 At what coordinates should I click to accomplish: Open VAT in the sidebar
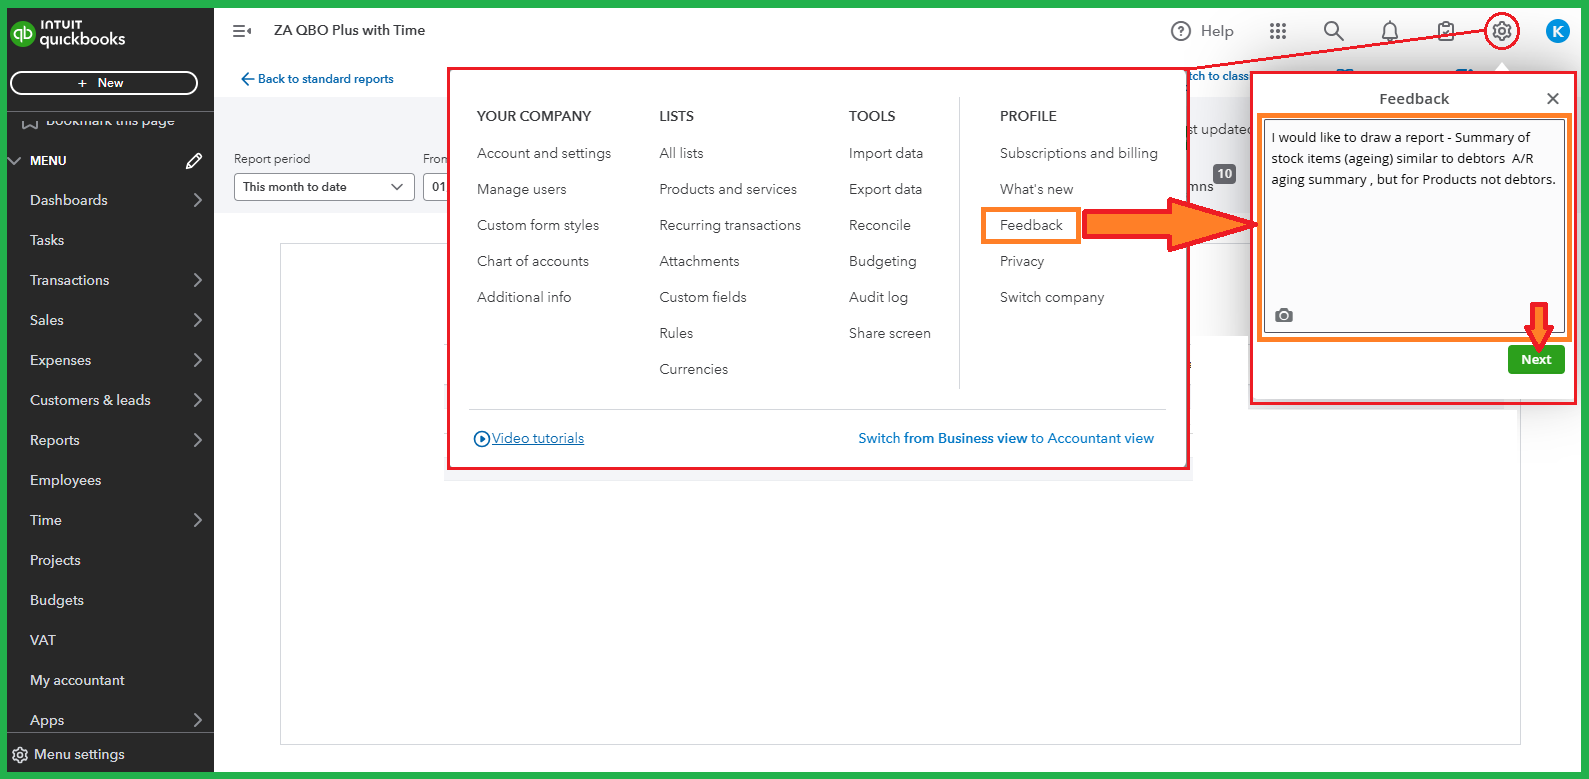[x=43, y=640]
